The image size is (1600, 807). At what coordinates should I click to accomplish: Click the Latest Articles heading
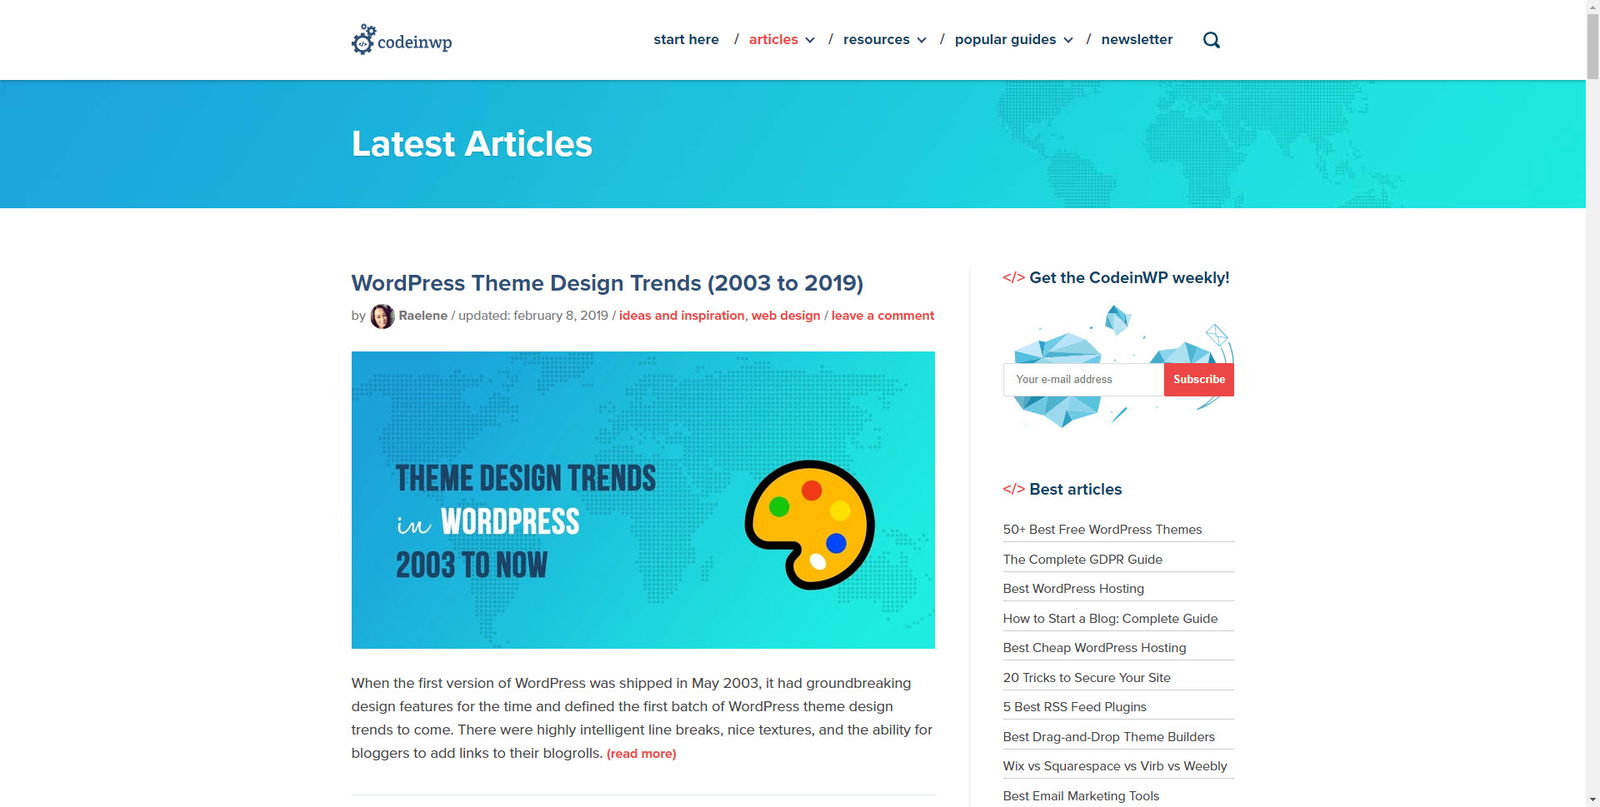click(x=472, y=144)
